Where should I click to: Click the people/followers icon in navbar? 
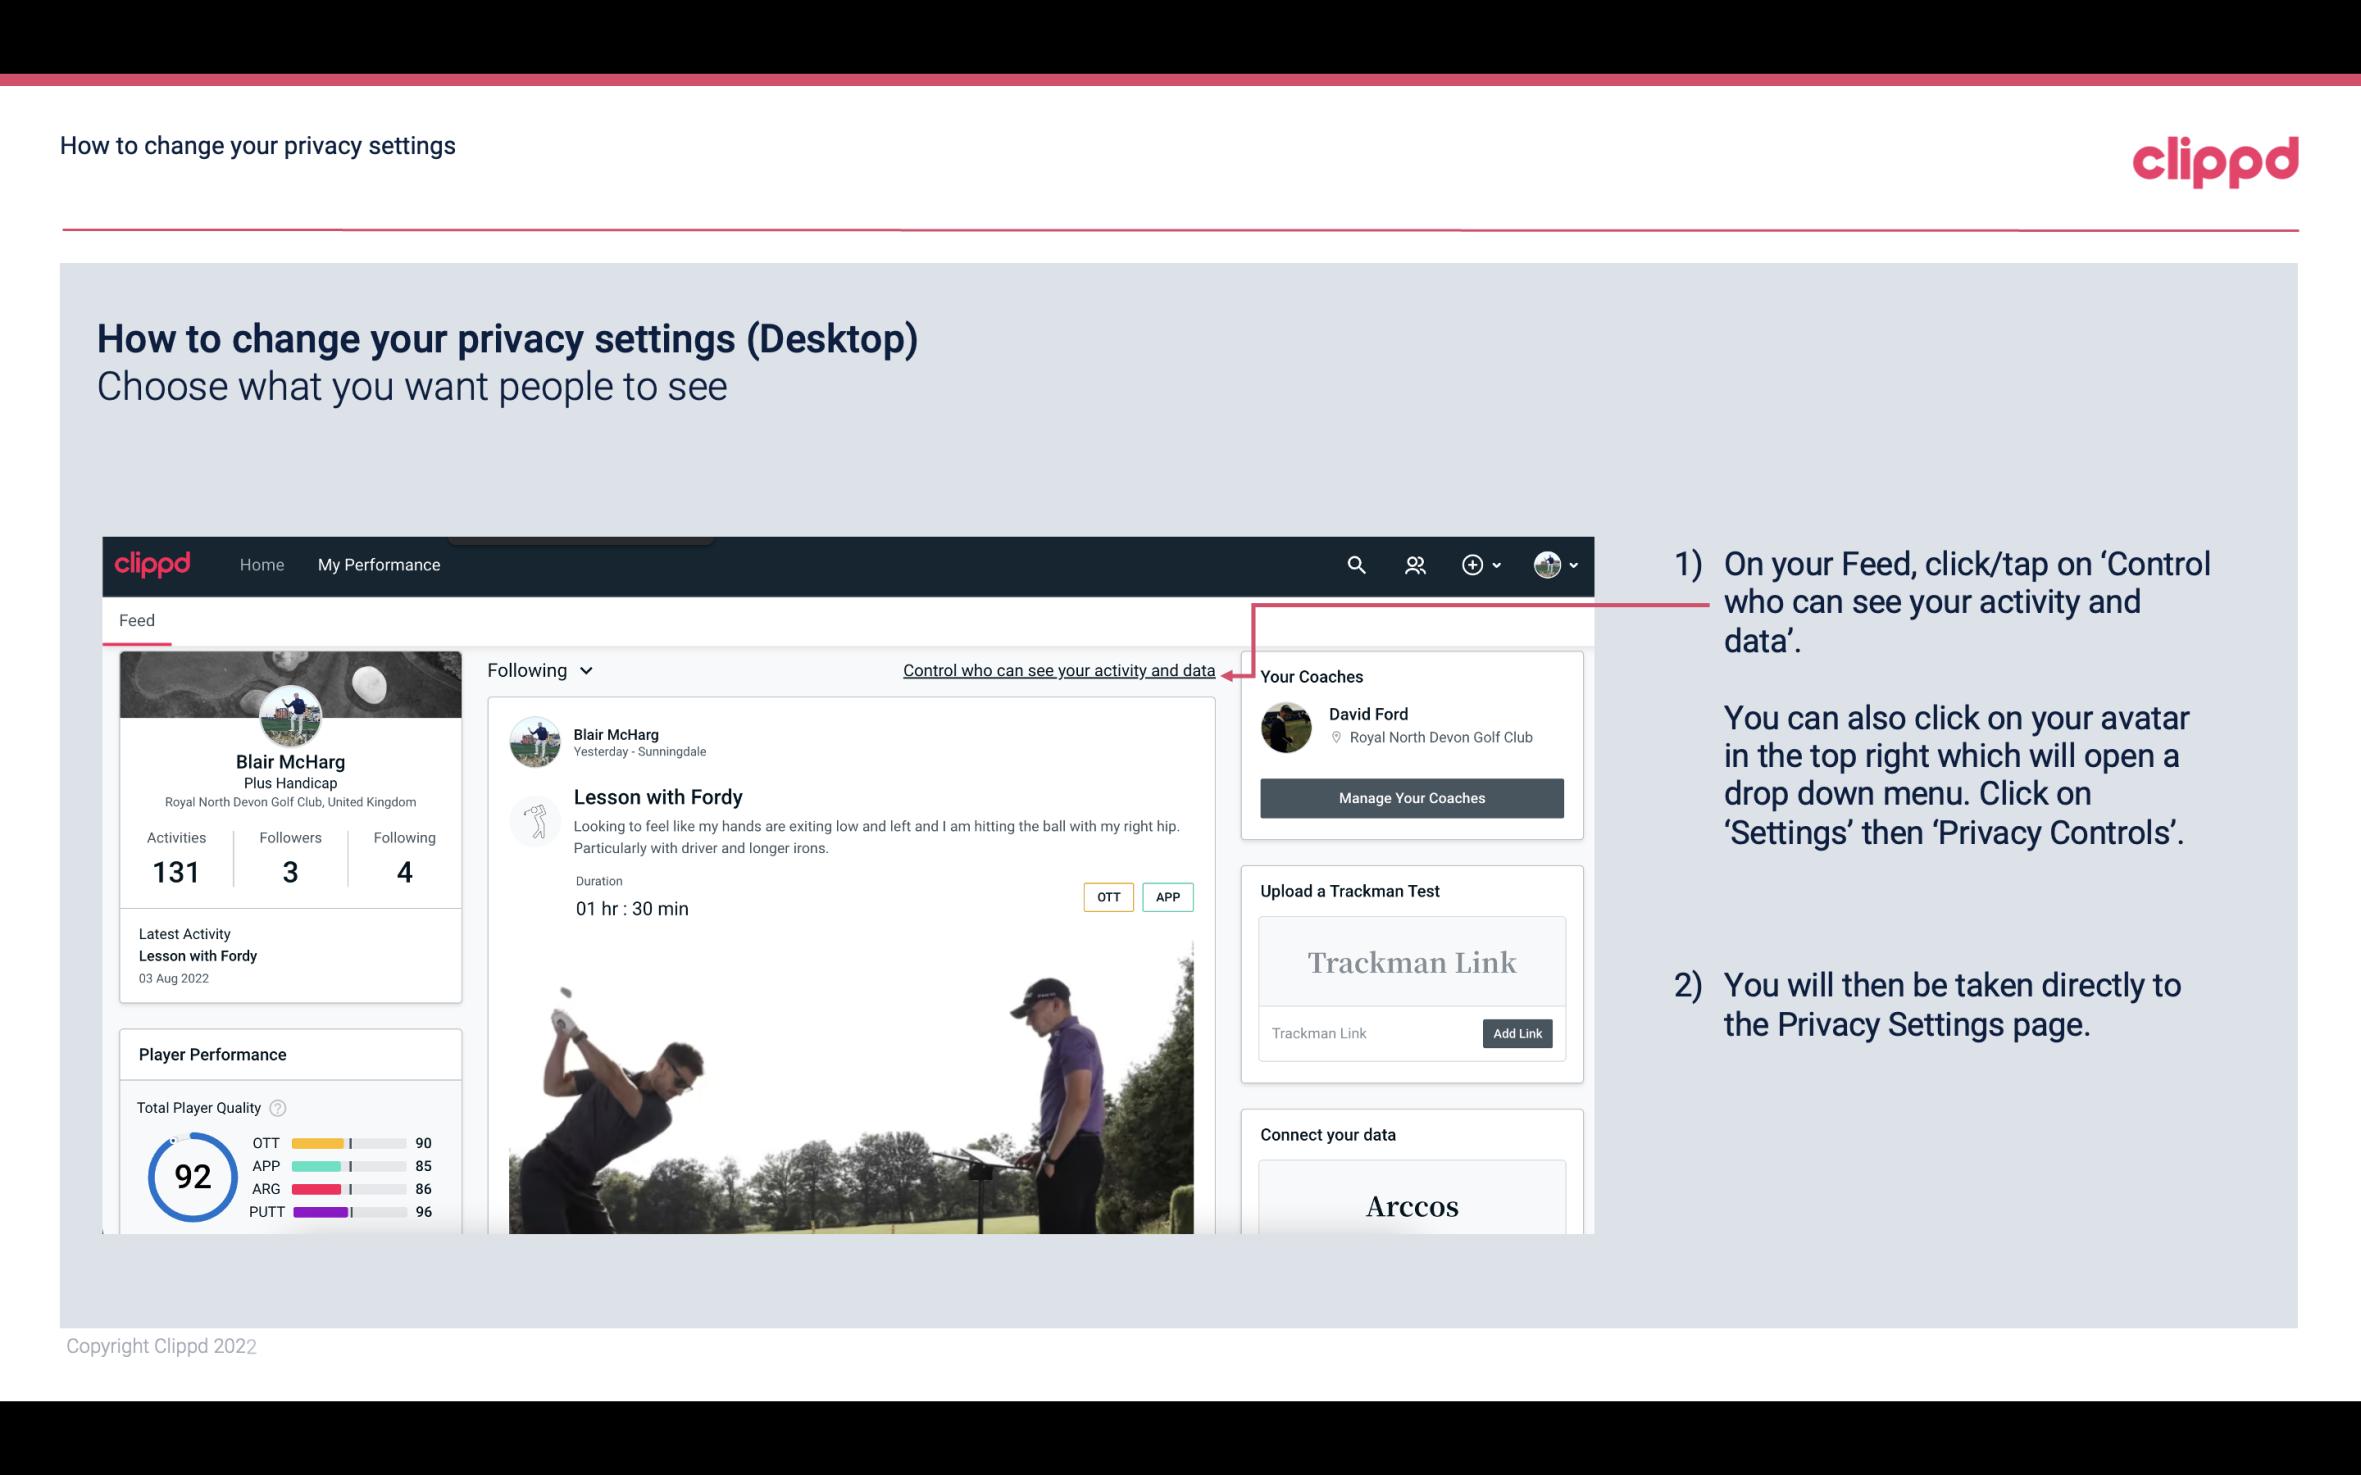[1415, 564]
